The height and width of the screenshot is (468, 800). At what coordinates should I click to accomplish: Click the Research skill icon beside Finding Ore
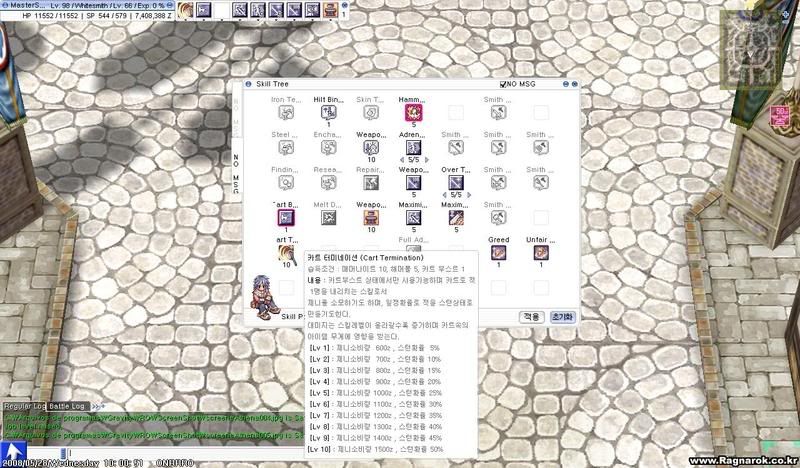329,183
